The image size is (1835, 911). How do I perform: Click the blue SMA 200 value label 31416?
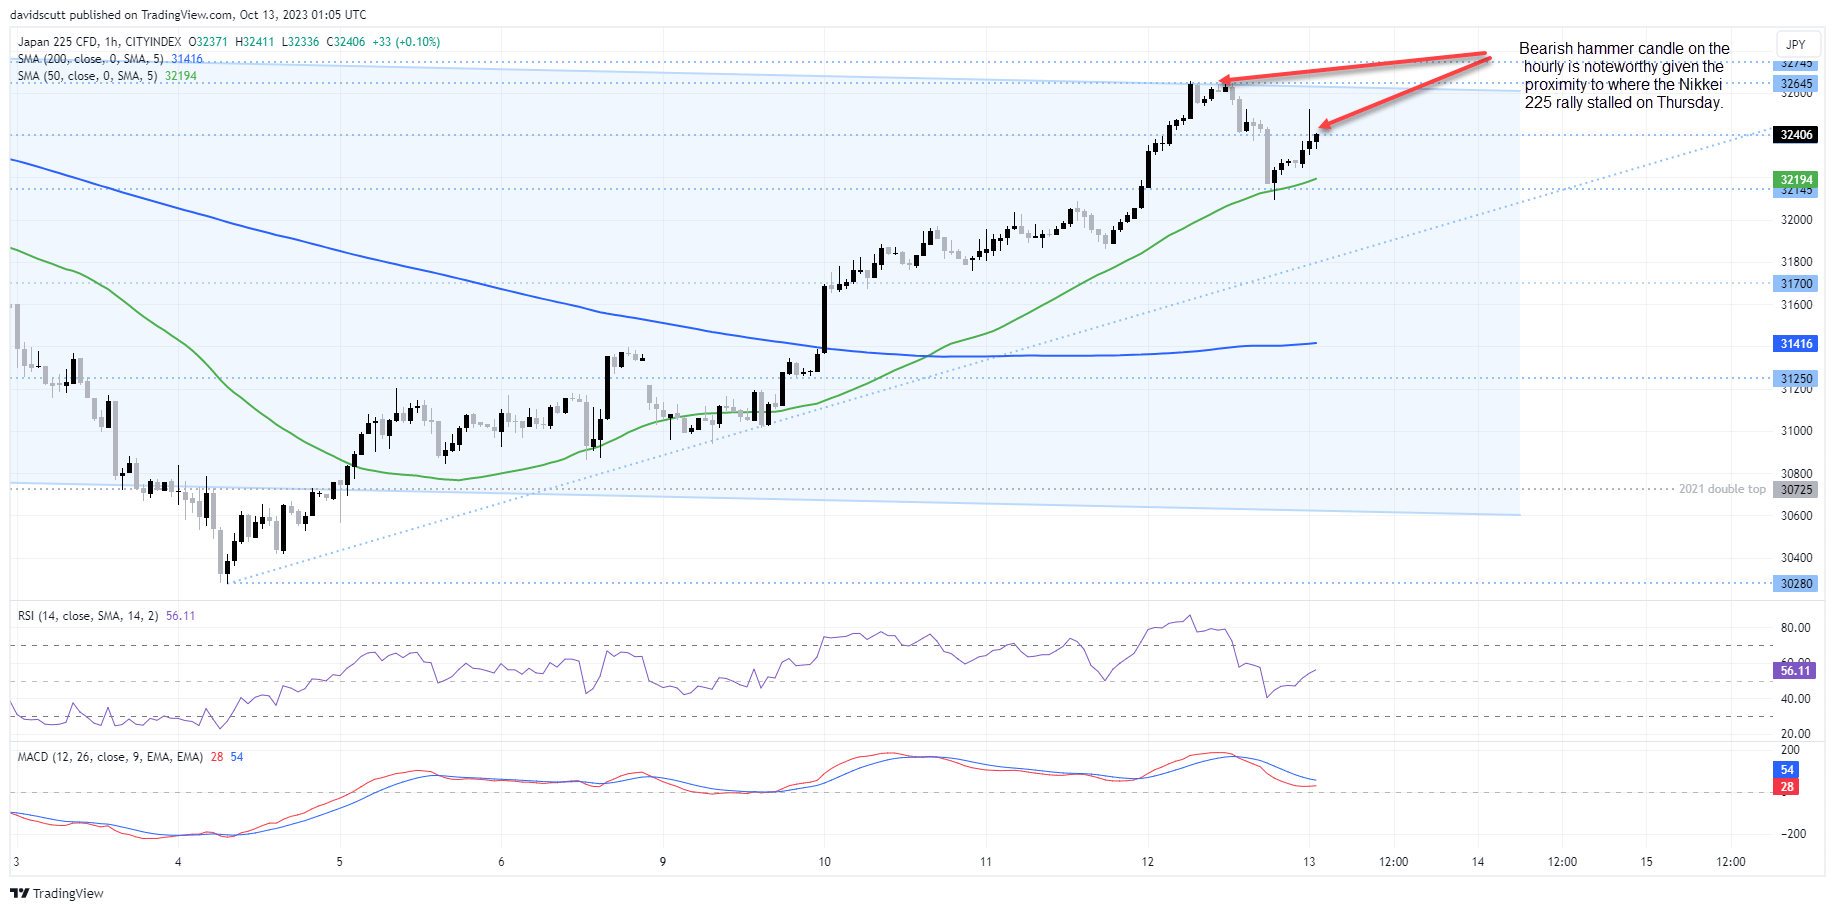1796,344
